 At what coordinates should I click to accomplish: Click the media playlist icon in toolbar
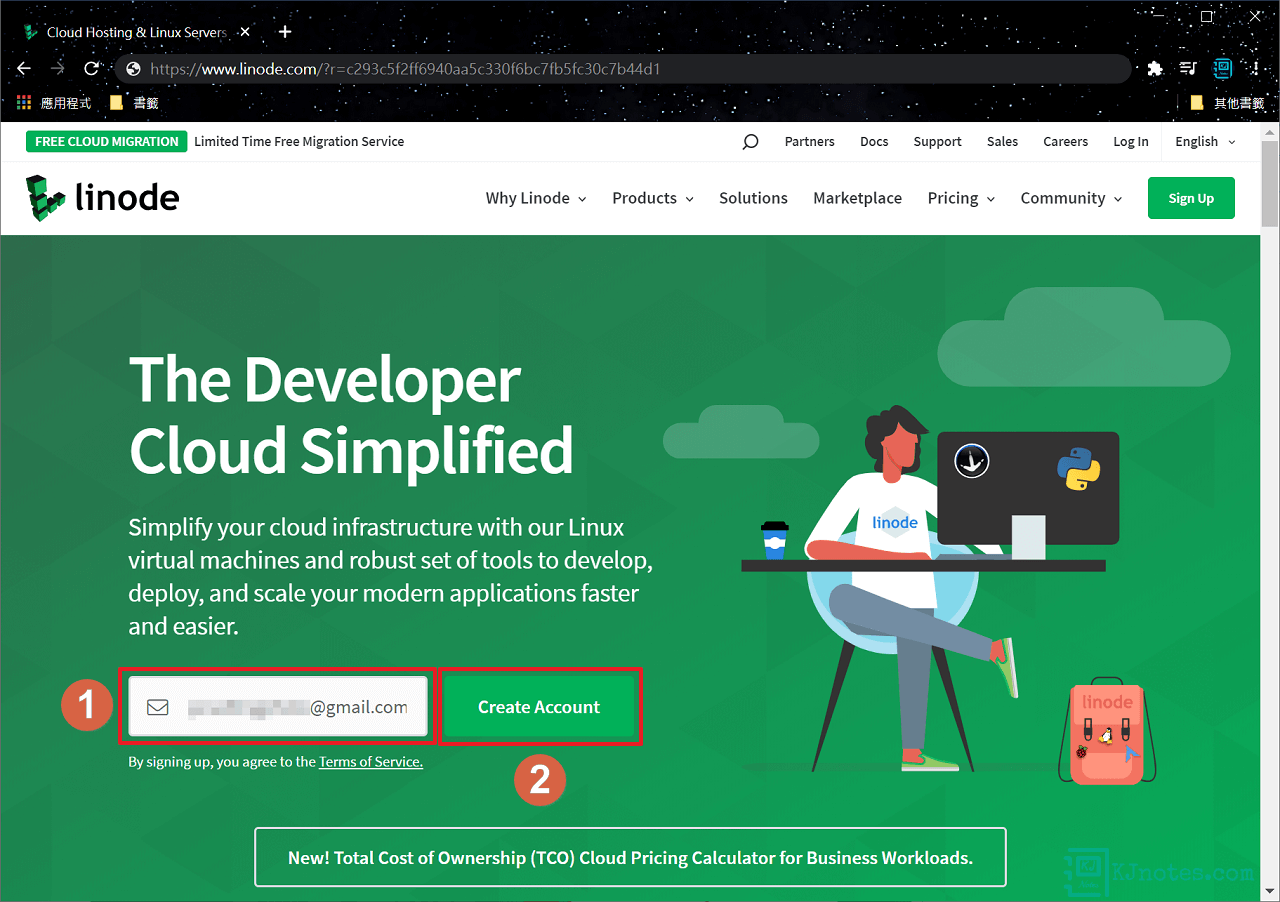(1188, 68)
